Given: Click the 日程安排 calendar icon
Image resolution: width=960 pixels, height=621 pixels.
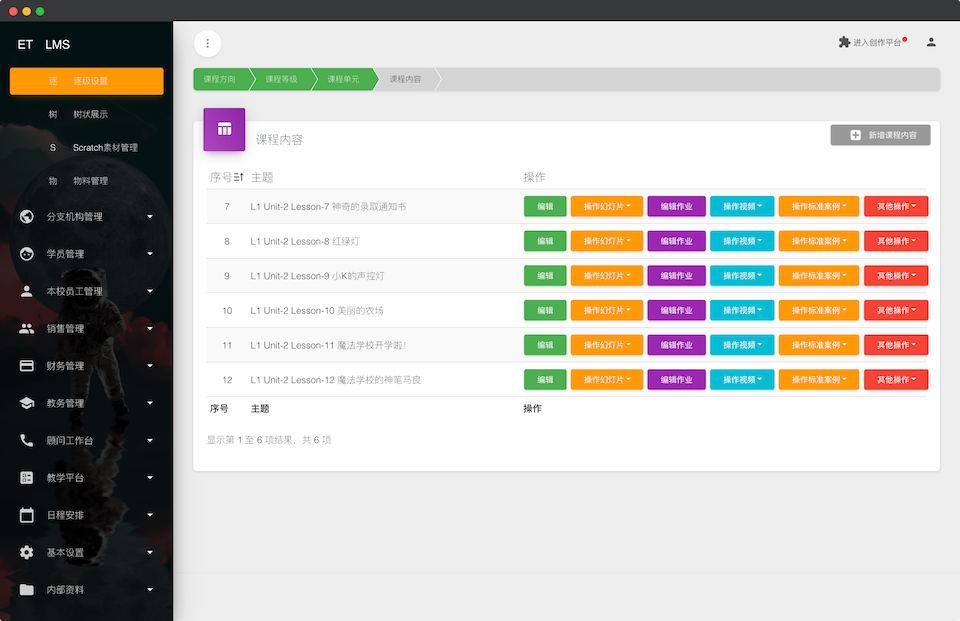Looking at the screenshot, I should point(27,515).
